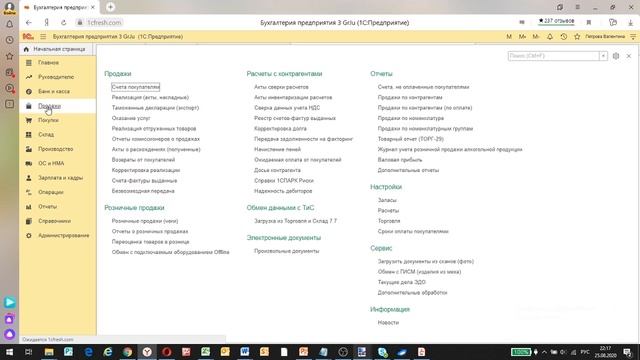Open Досье контрагента link
640x360 pixels.
(x=277, y=170)
